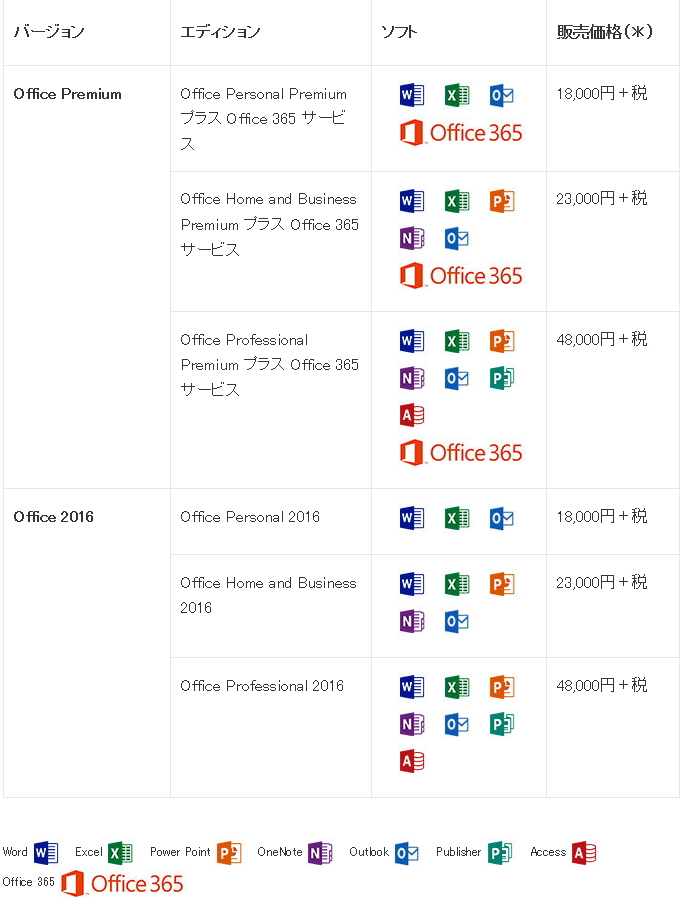Click OneNote icon in Home and Business 2016 row
Image resolution: width=686 pixels, height=900 pixels.
(x=412, y=621)
